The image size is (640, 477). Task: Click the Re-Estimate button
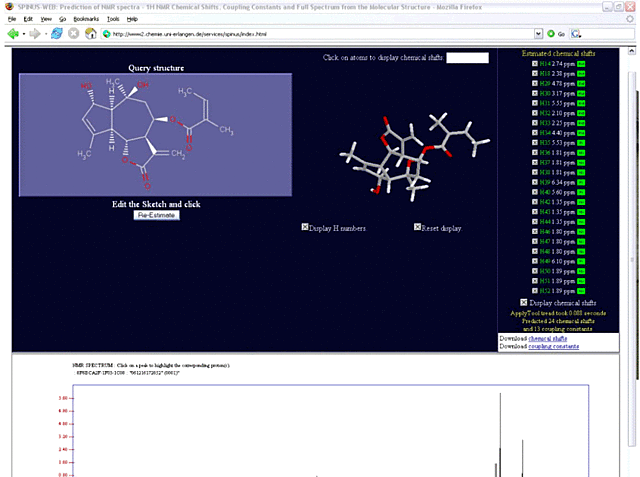(x=156, y=215)
